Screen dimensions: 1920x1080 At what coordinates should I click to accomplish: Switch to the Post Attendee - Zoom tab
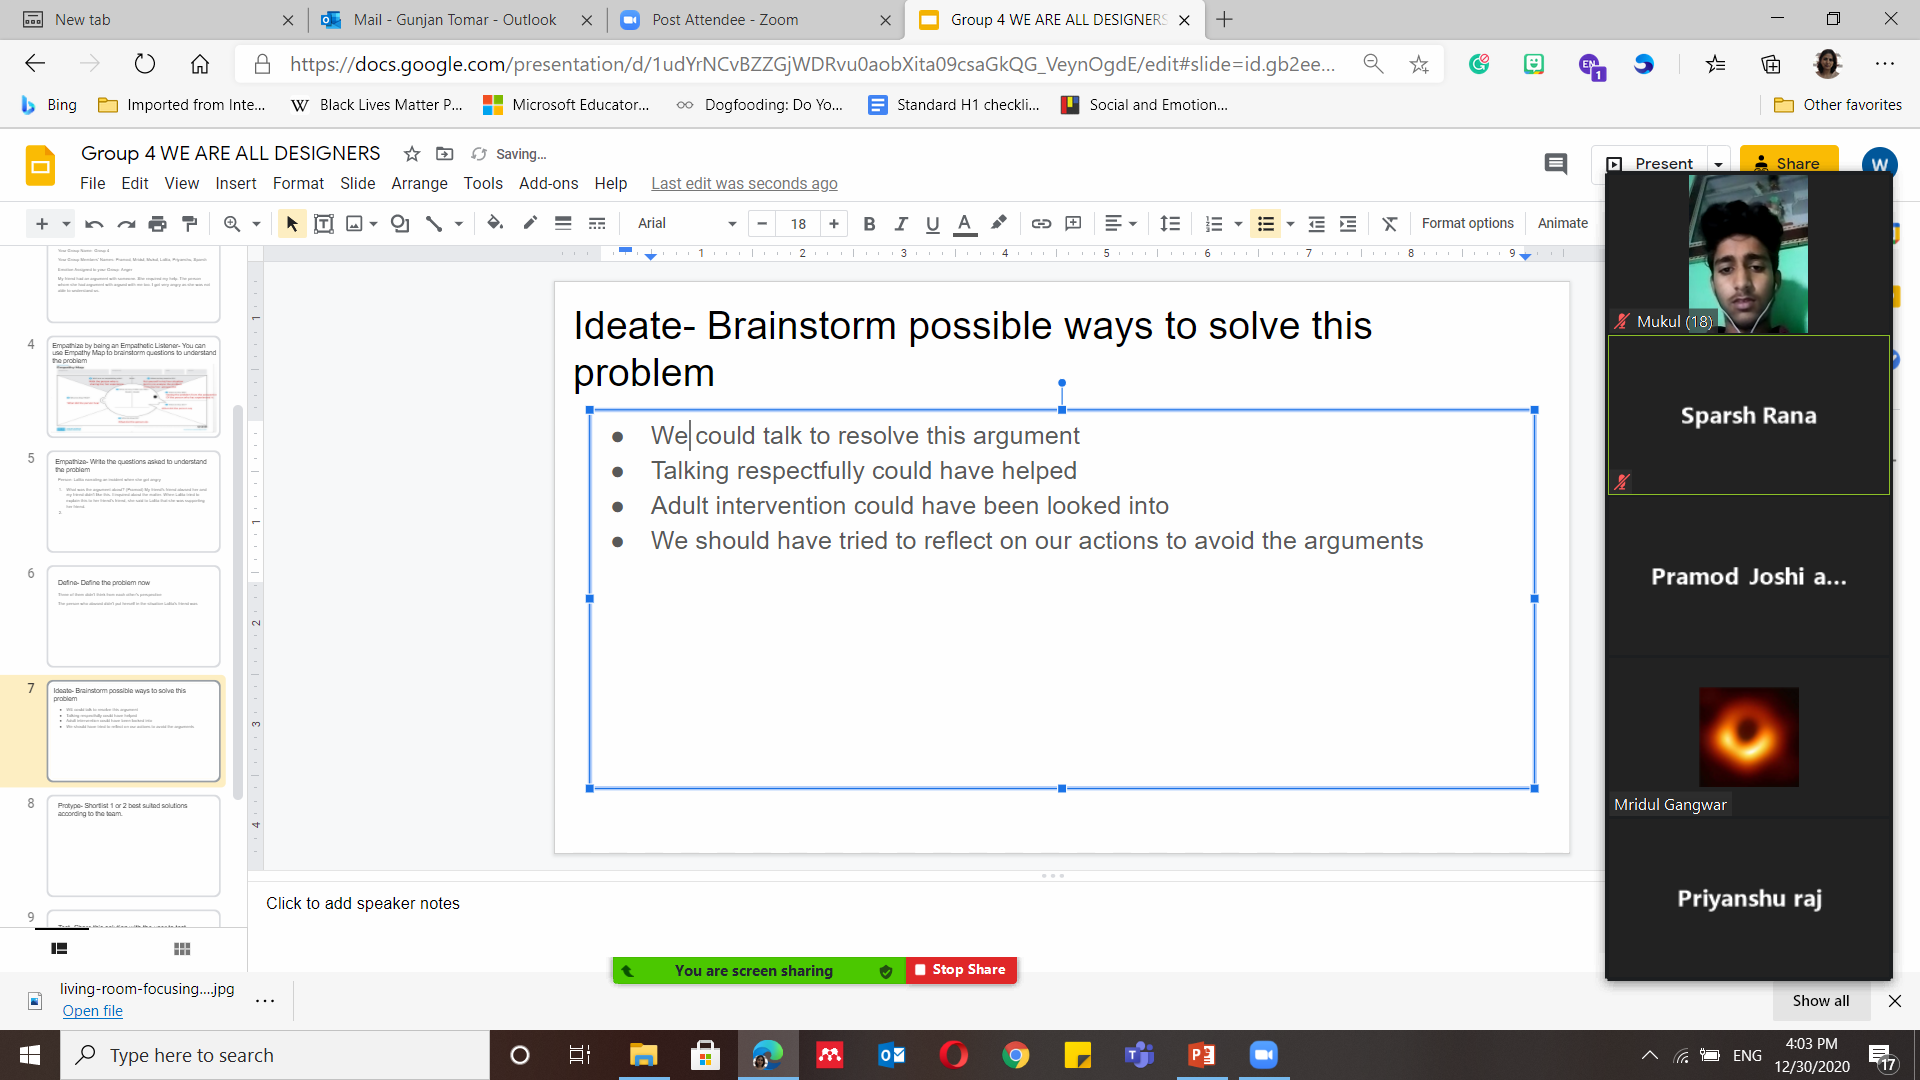point(754,20)
